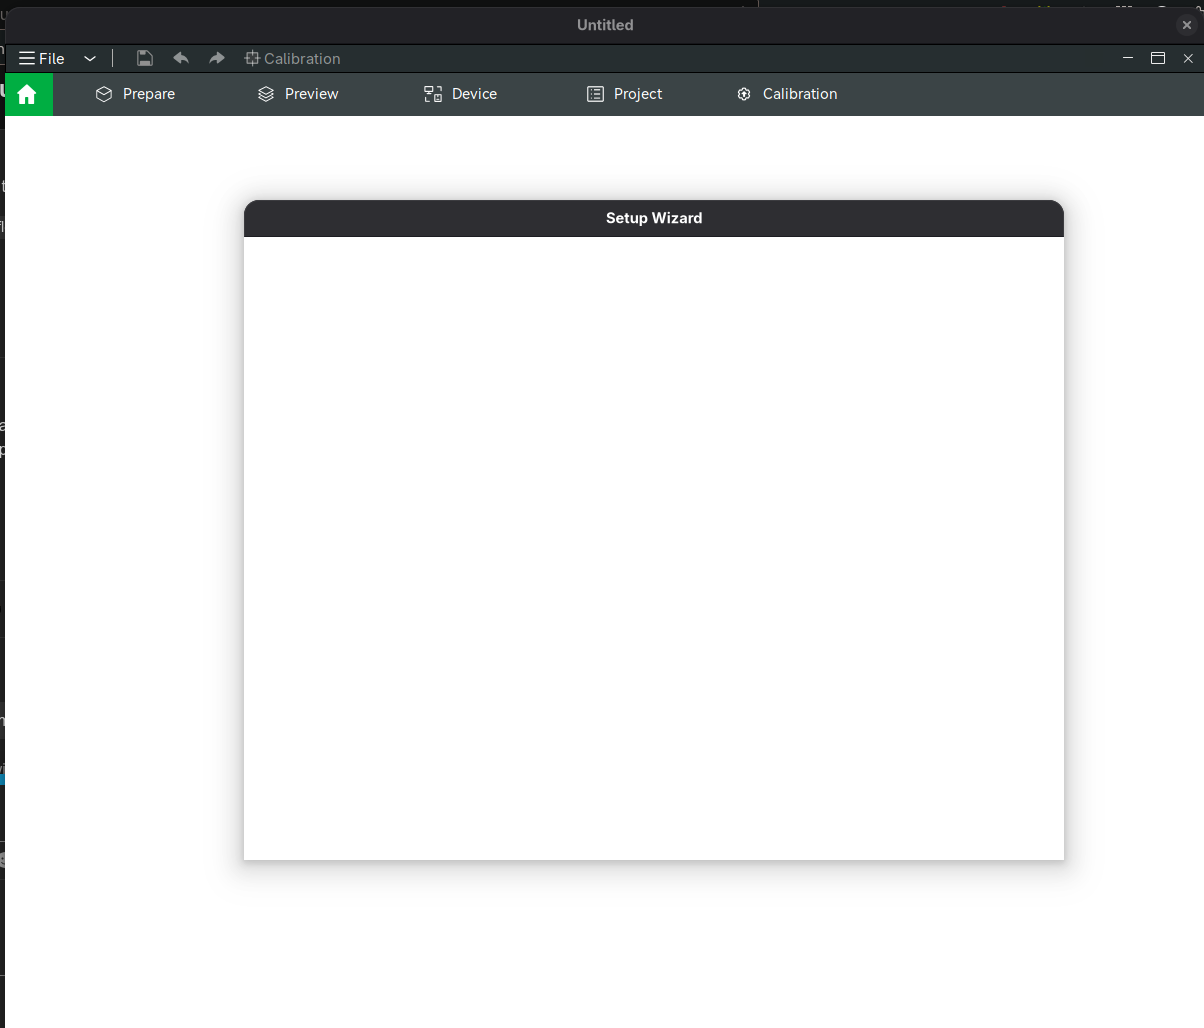Expand the dropdown chevron next to File

pyautogui.click(x=90, y=59)
